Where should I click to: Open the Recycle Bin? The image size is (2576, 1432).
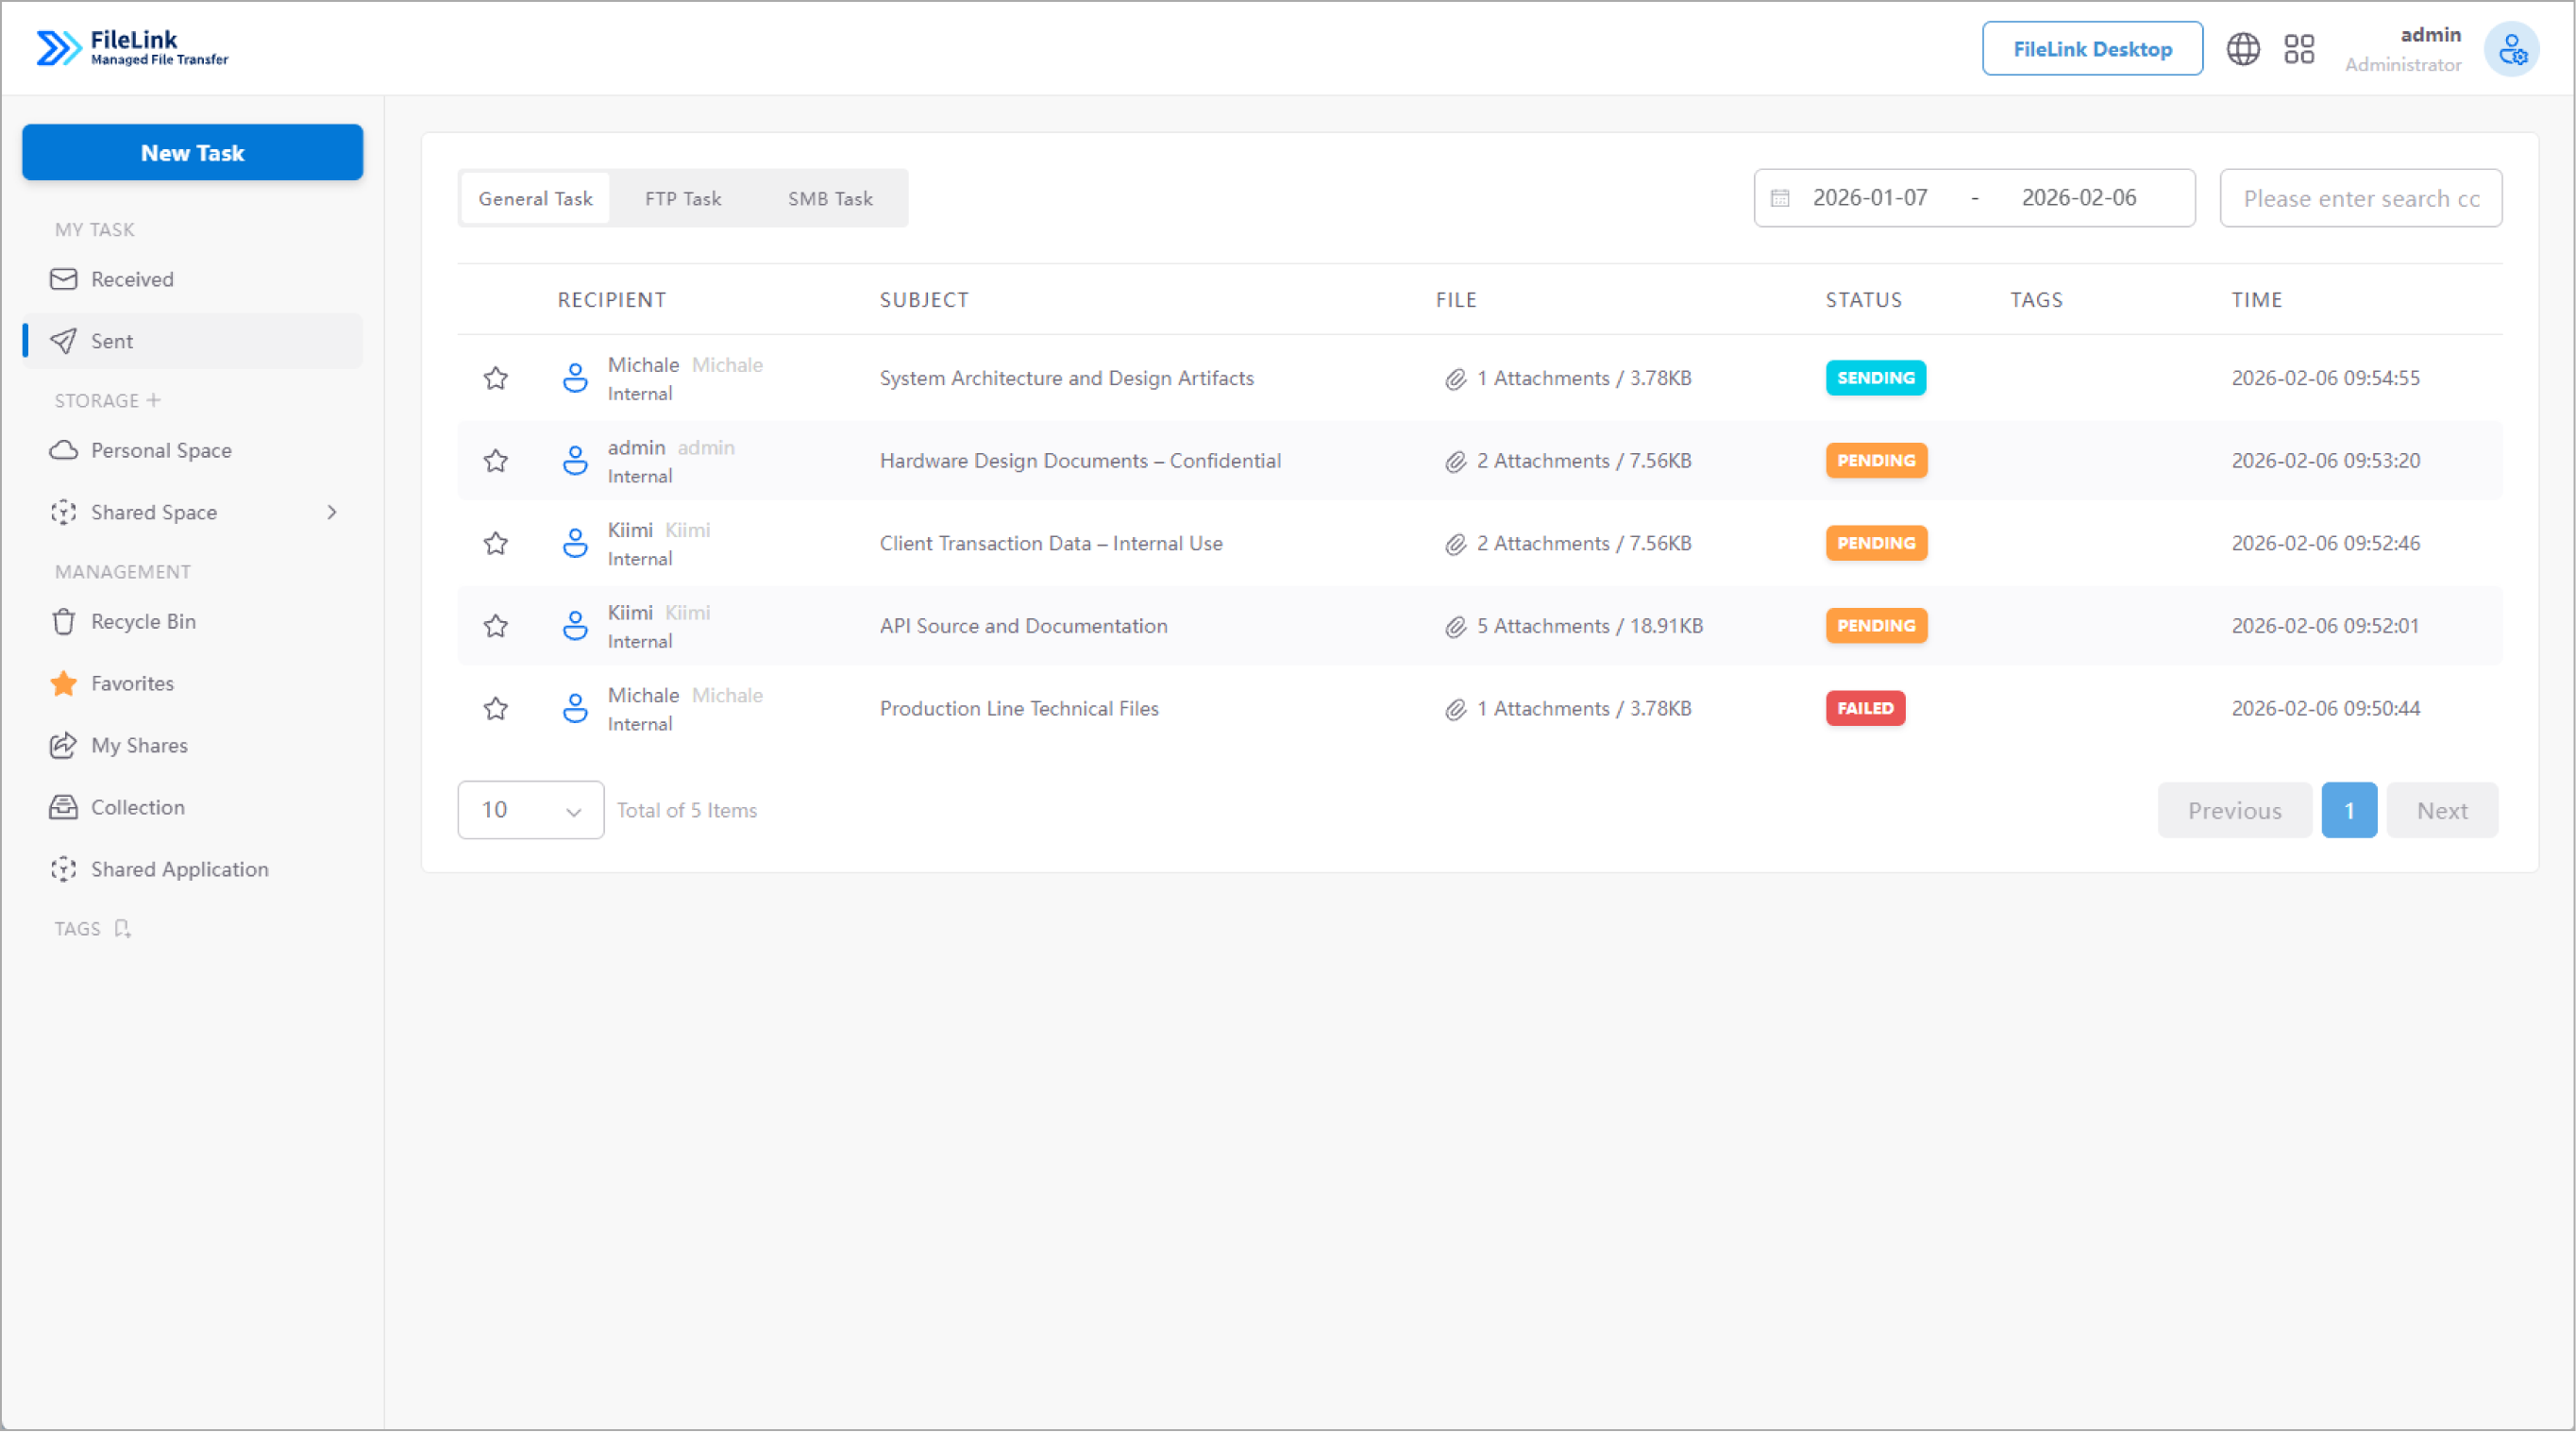click(x=143, y=621)
